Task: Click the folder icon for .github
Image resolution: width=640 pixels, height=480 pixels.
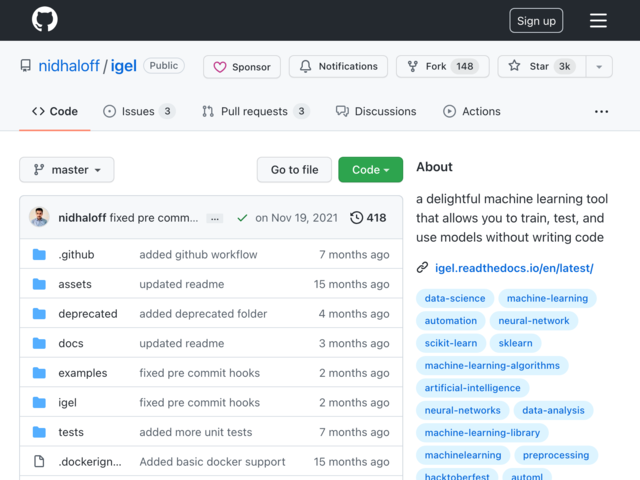Action: (39, 254)
